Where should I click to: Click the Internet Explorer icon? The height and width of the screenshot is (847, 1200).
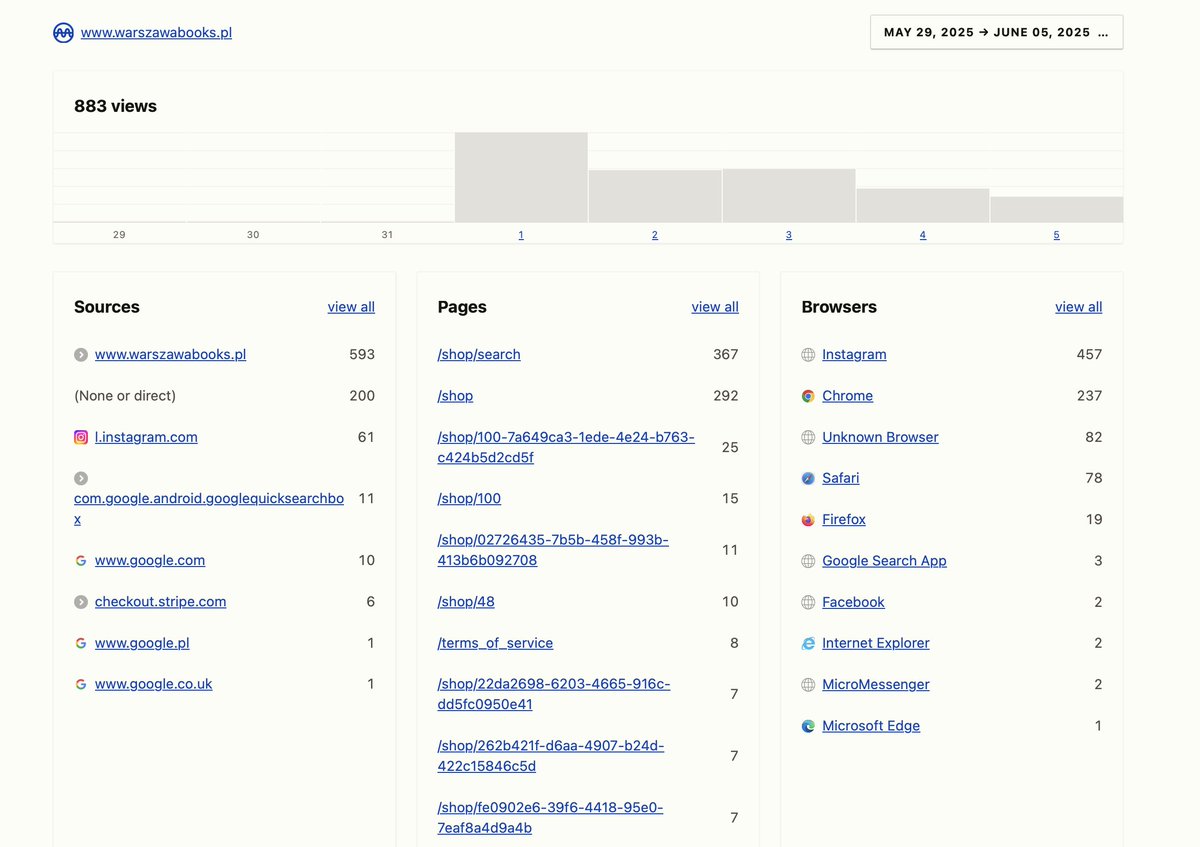pos(807,643)
